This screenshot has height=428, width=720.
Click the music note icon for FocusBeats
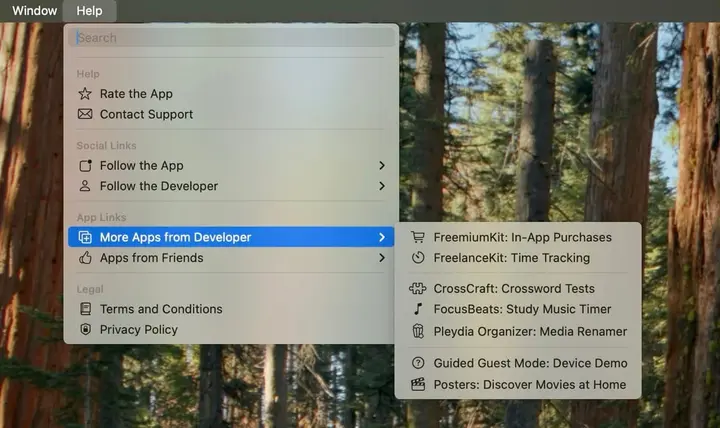[418, 309]
